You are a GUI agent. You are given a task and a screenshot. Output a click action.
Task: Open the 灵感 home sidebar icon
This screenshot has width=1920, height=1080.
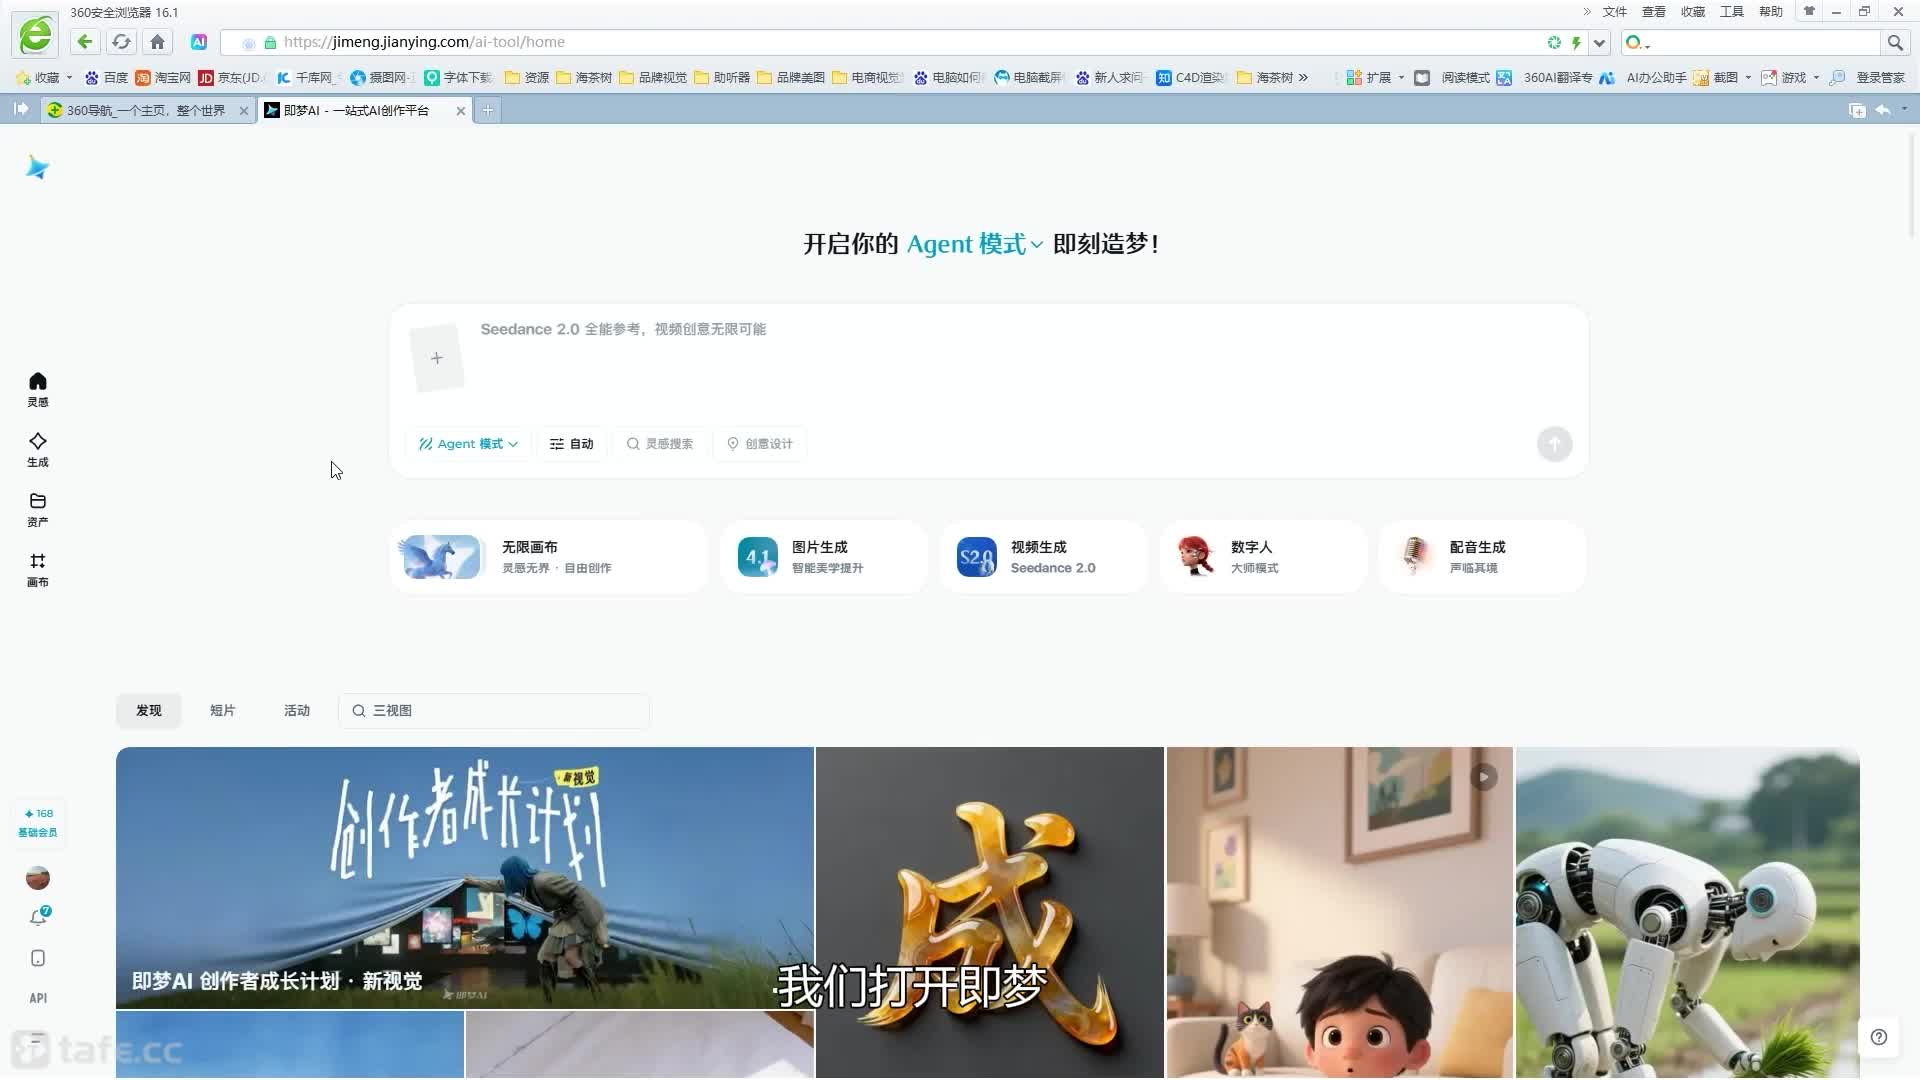click(38, 389)
